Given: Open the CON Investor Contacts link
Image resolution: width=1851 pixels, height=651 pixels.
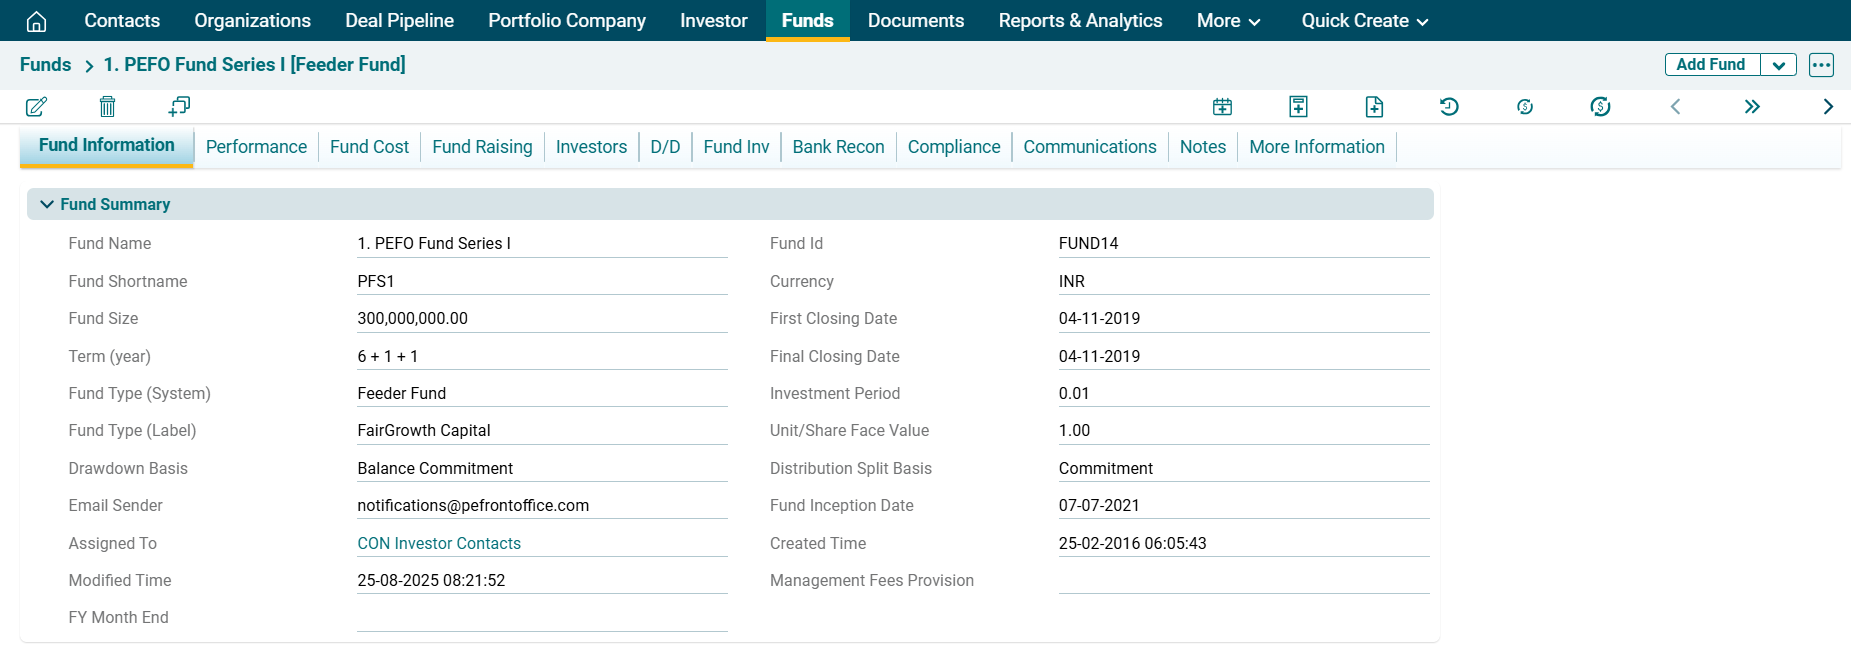Looking at the screenshot, I should point(439,543).
